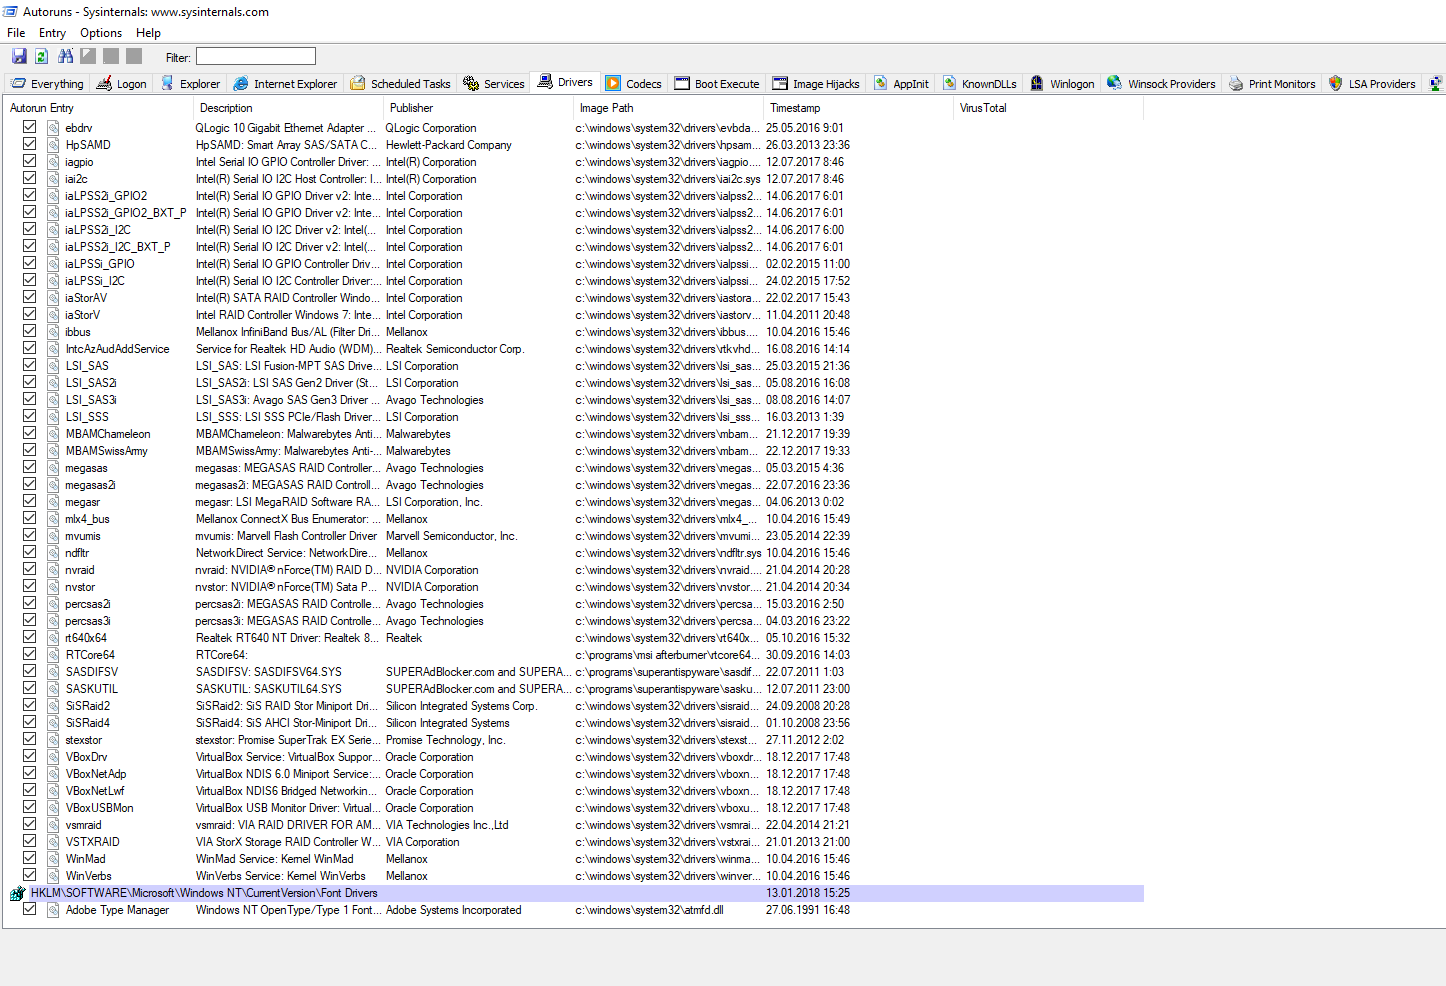This screenshot has width=1446, height=986.
Task: Sort by the Description column header
Action: tap(288, 108)
